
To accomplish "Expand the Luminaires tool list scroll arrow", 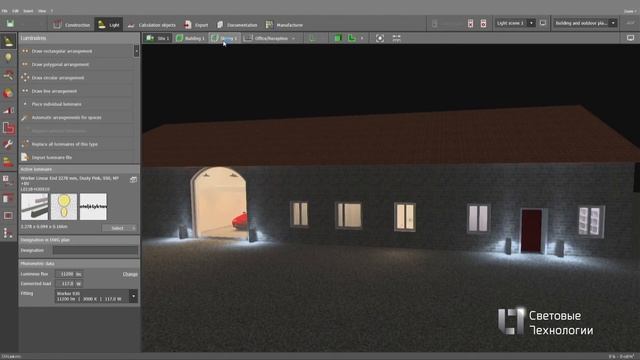I will 136,51.
